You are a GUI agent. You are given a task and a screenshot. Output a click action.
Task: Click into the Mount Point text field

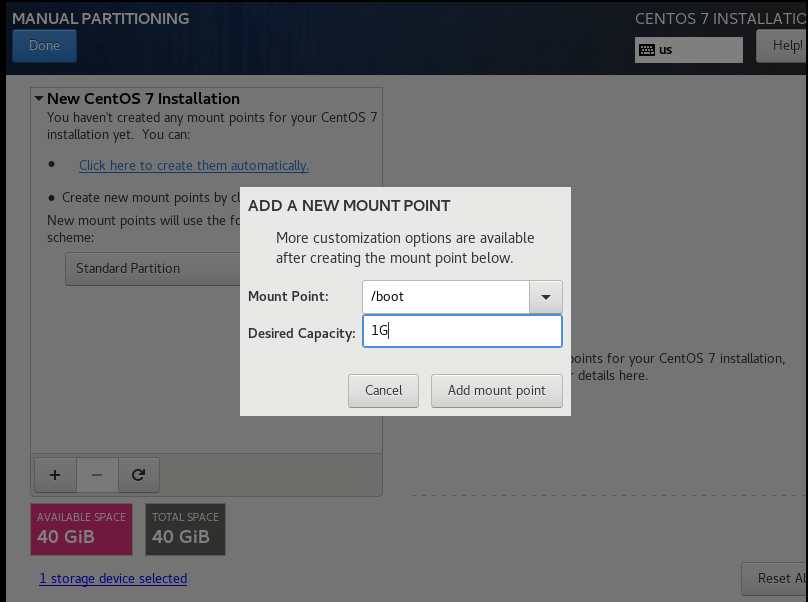(x=446, y=297)
